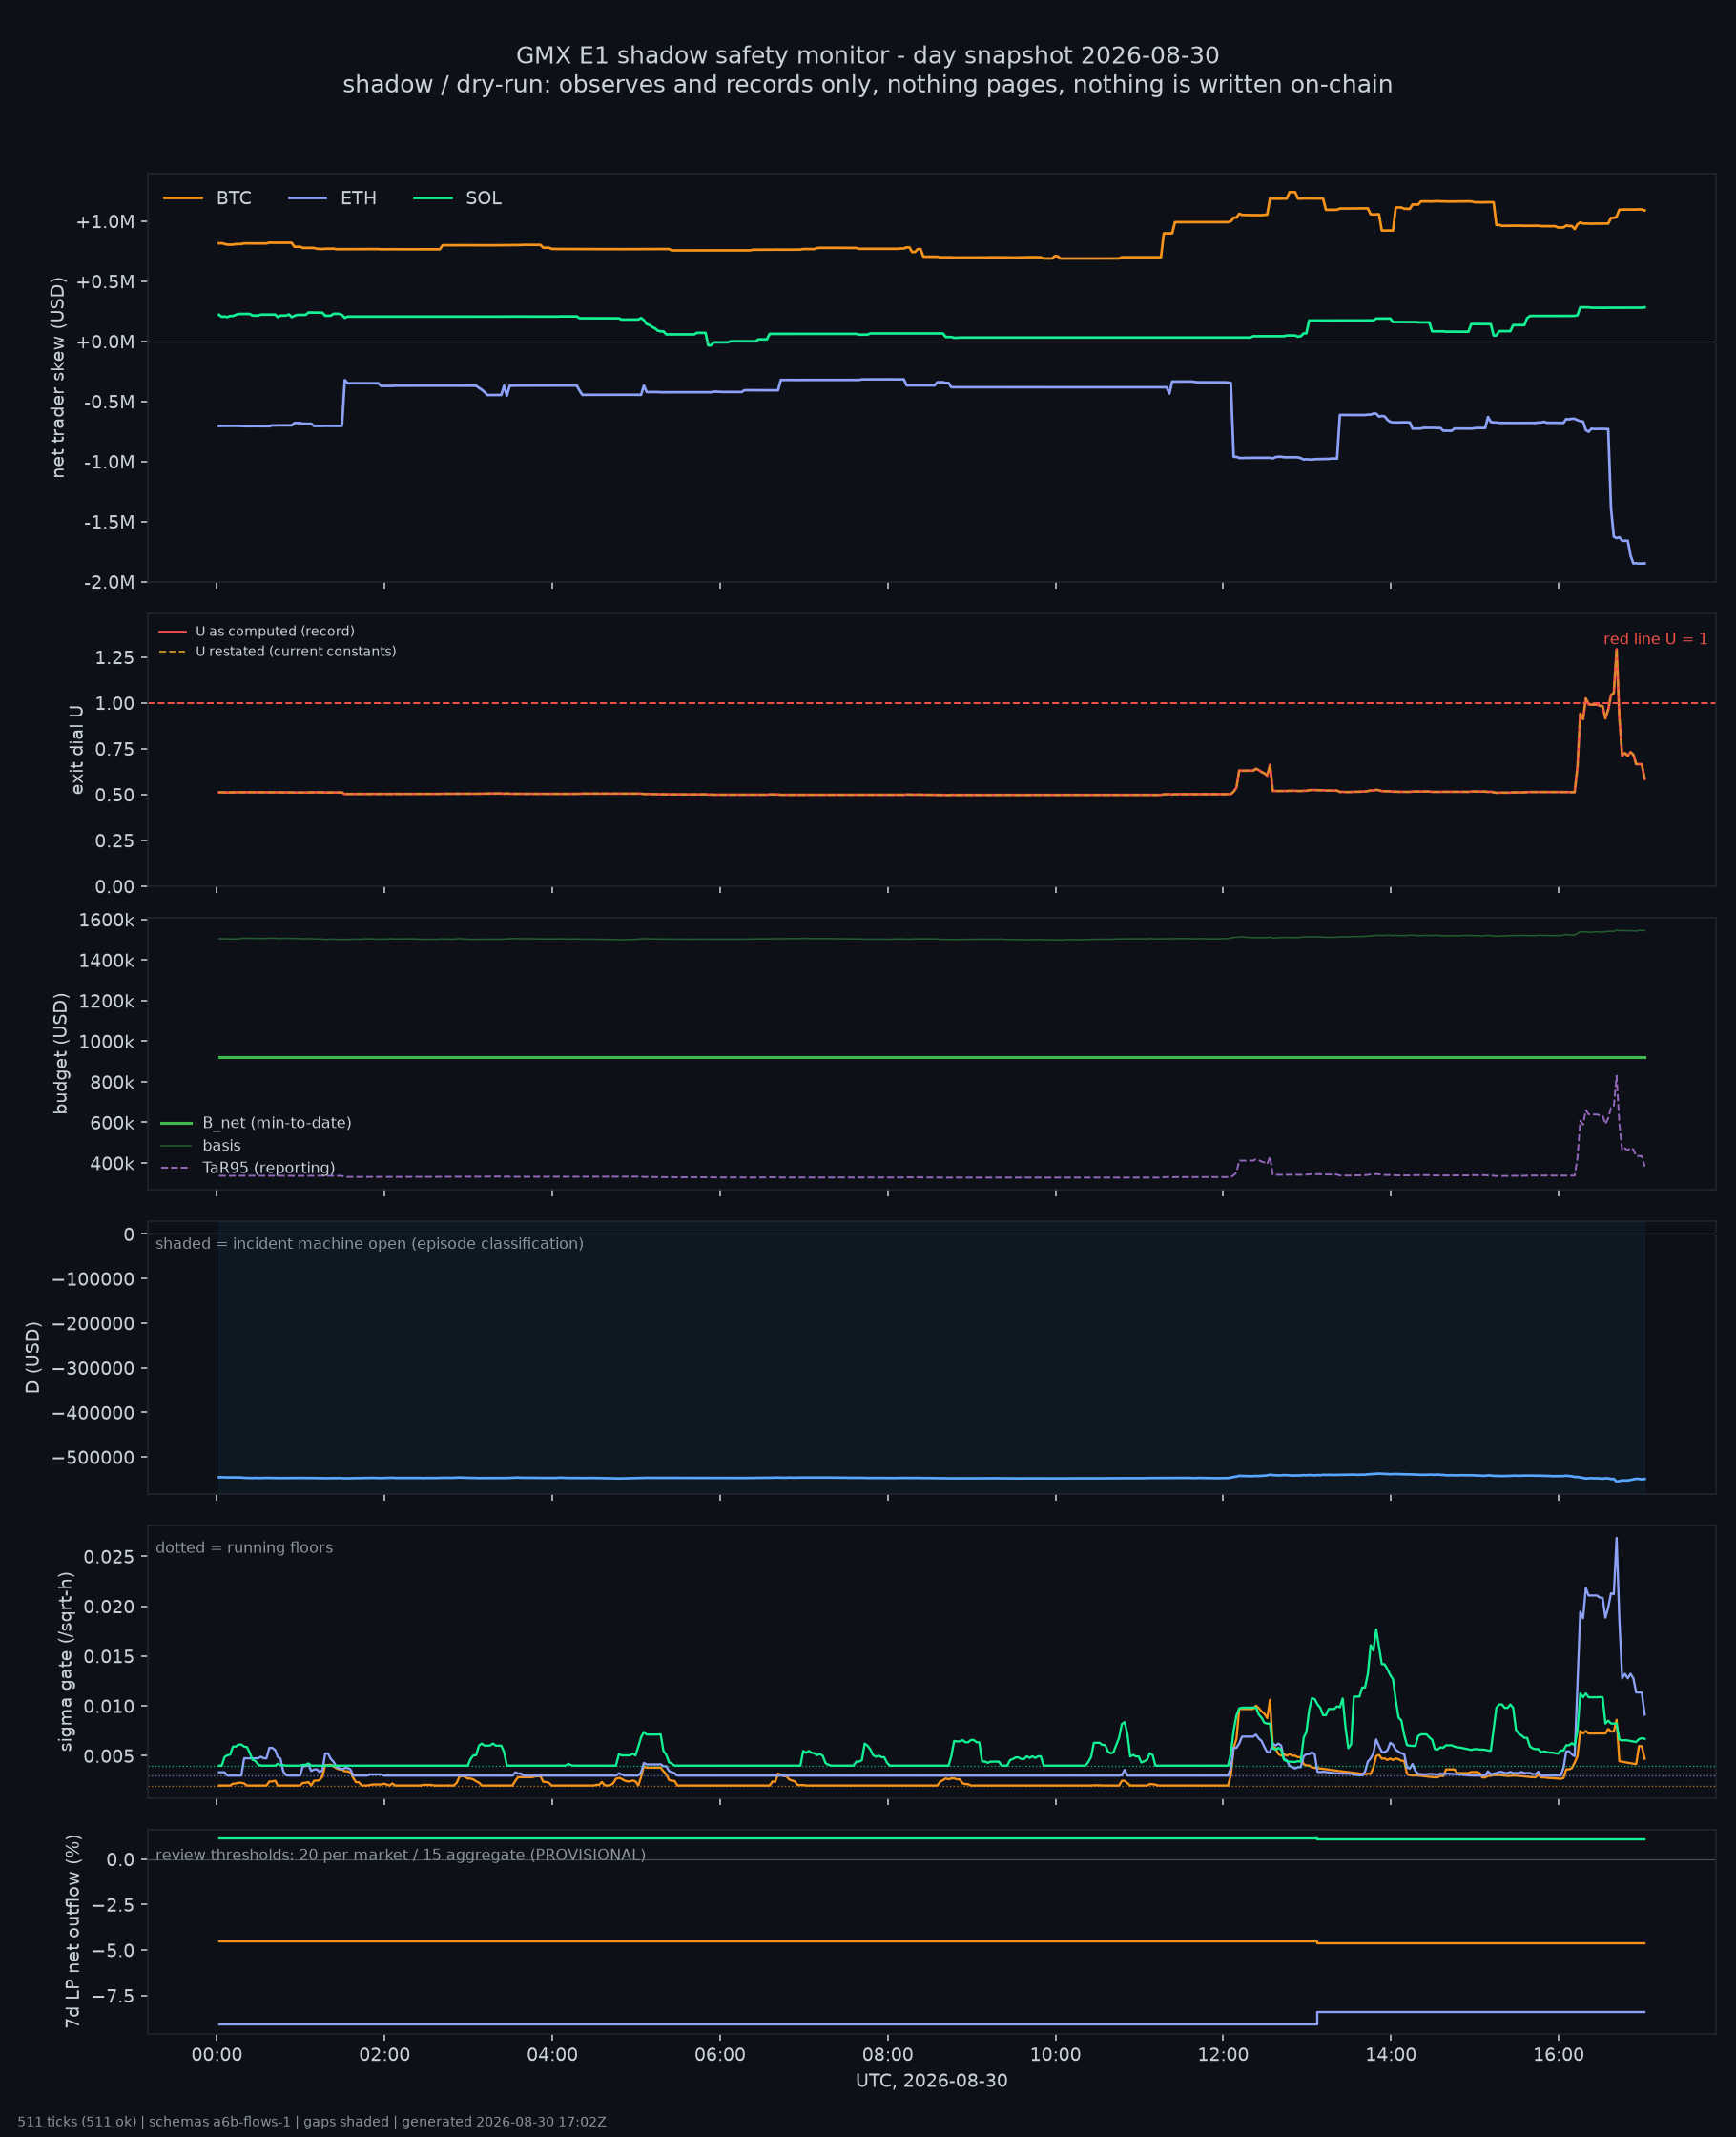Click the 'D (USD)' axis label
This screenshot has height=2137, width=1736.
[x=34, y=1358]
